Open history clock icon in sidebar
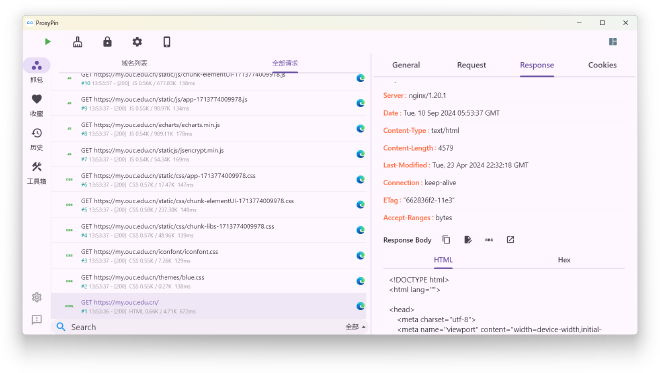The height and width of the screenshot is (373, 660). click(x=37, y=133)
